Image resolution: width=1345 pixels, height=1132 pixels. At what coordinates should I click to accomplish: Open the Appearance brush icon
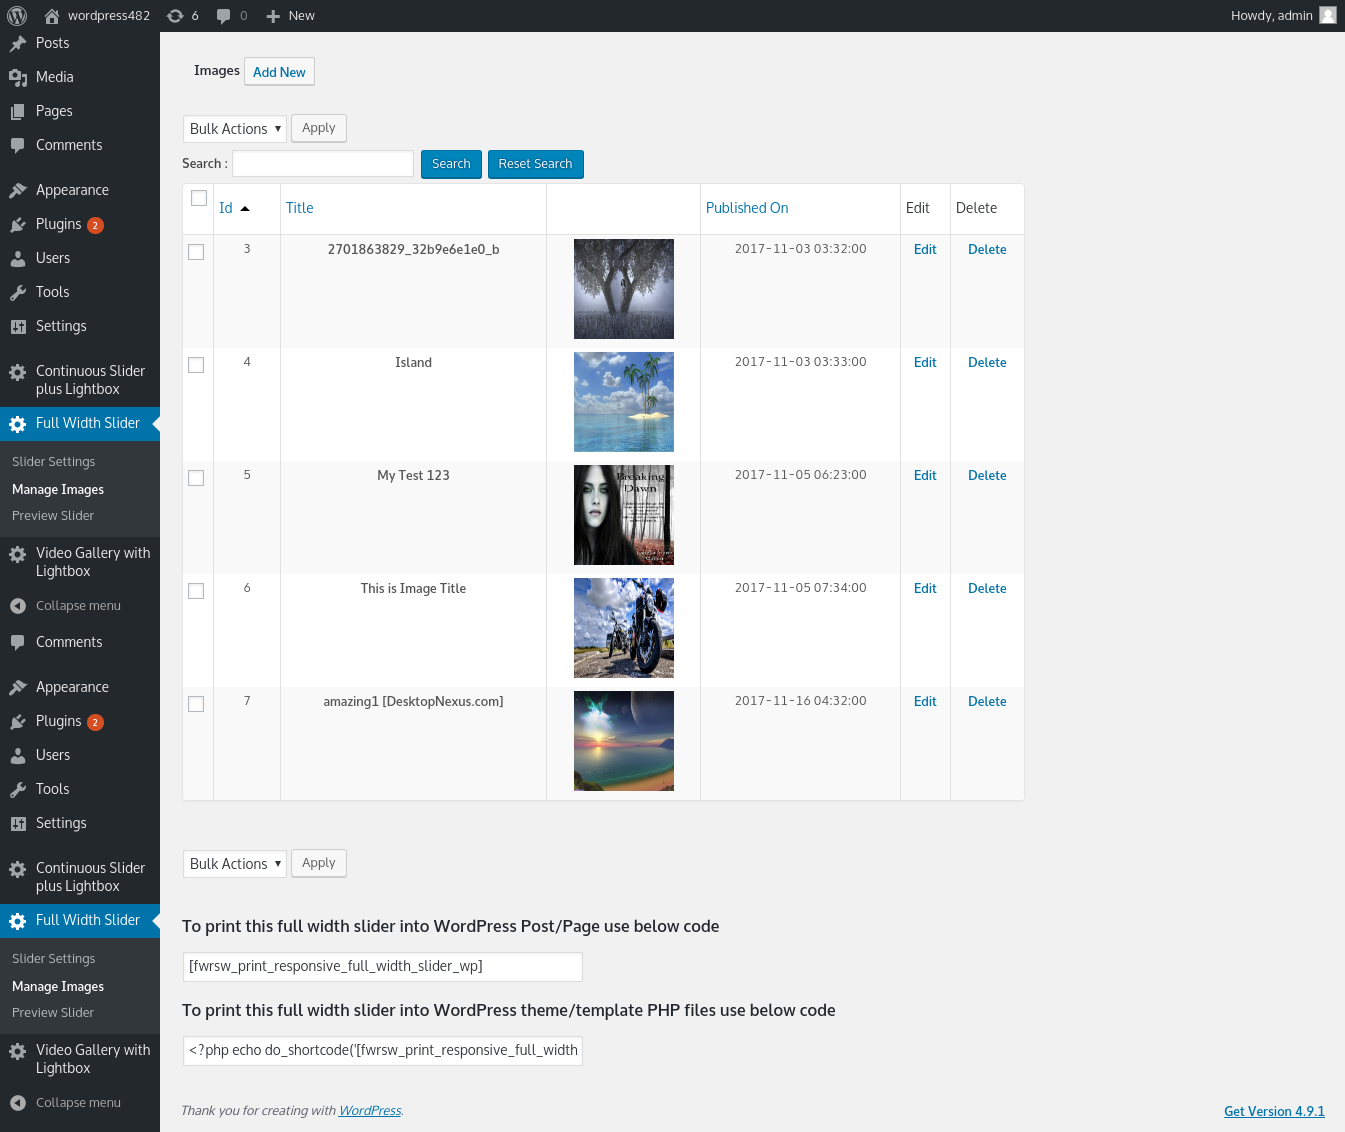(16, 190)
